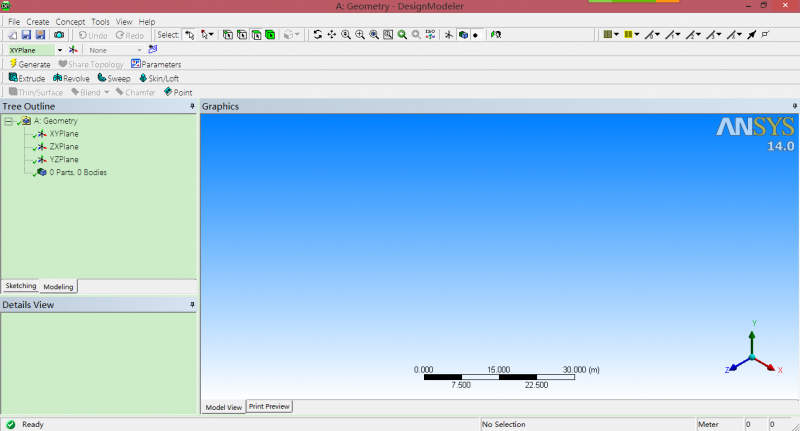
Task: Select the Zoom tool
Action: coord(346,35)
